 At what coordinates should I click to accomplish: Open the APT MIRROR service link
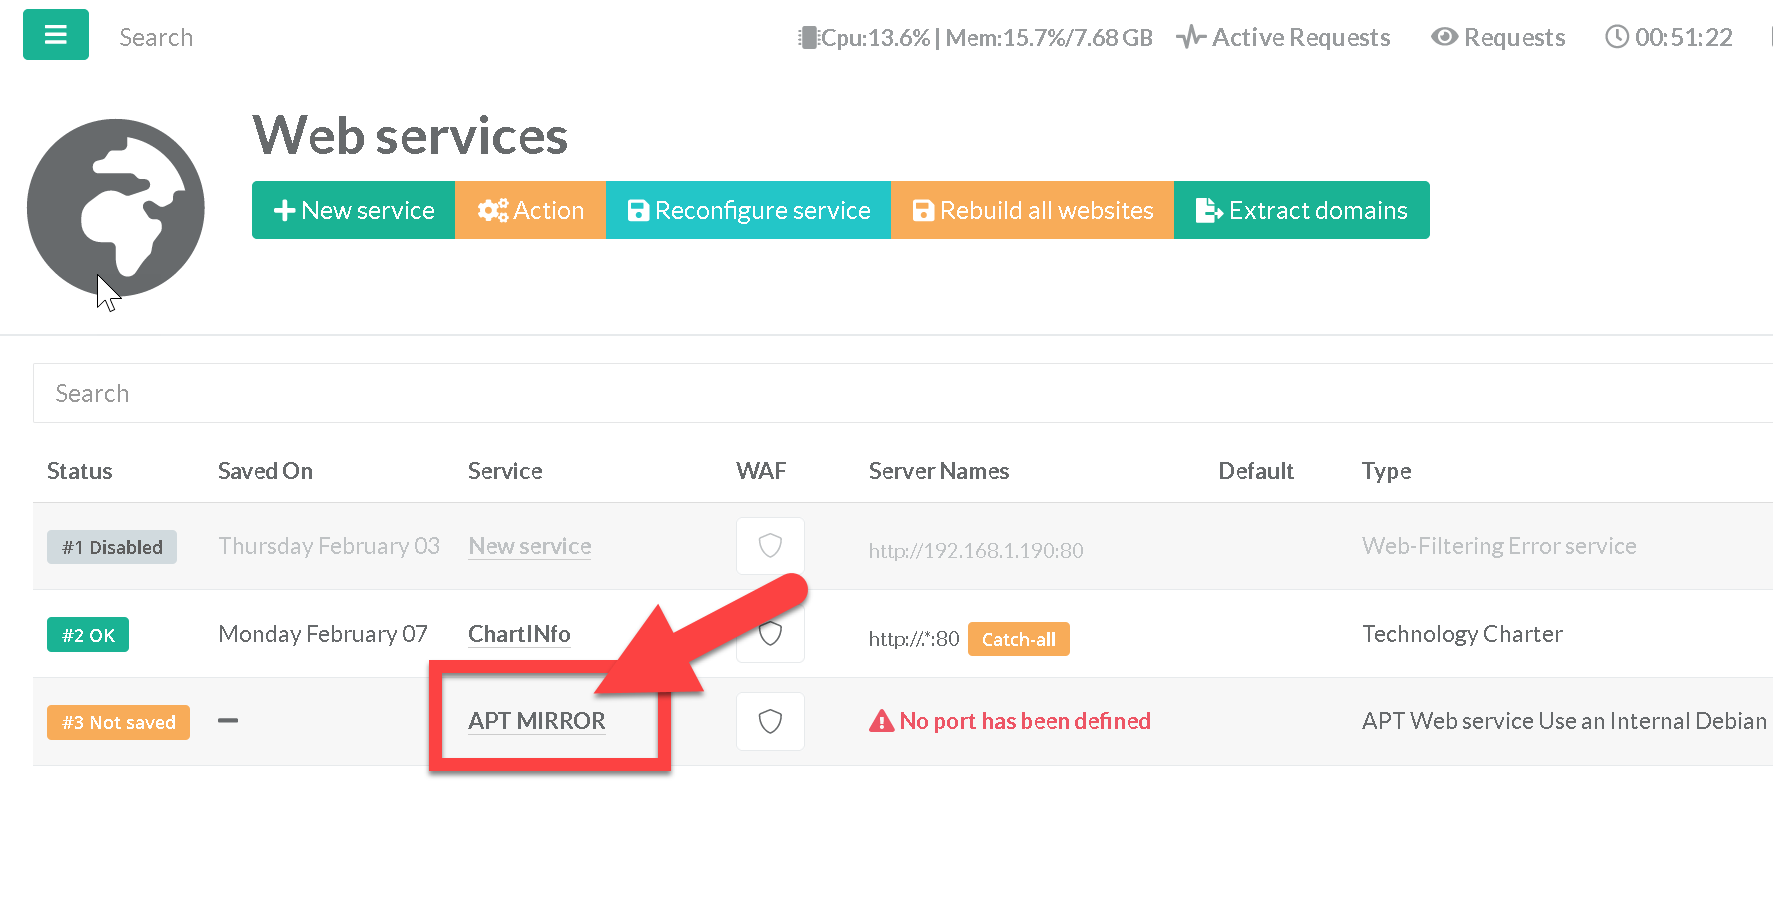click(x=537, y=721)
